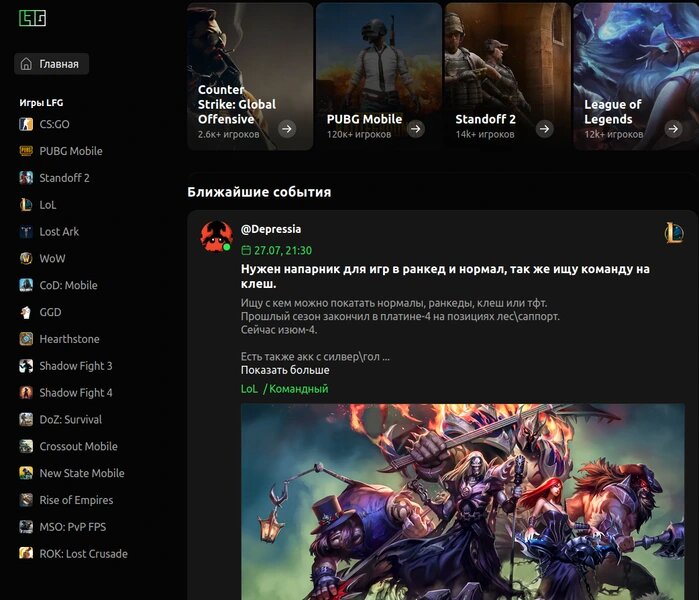Open PUBG Mobile game card
699x600 pixels.
click(x=378, y=76)
